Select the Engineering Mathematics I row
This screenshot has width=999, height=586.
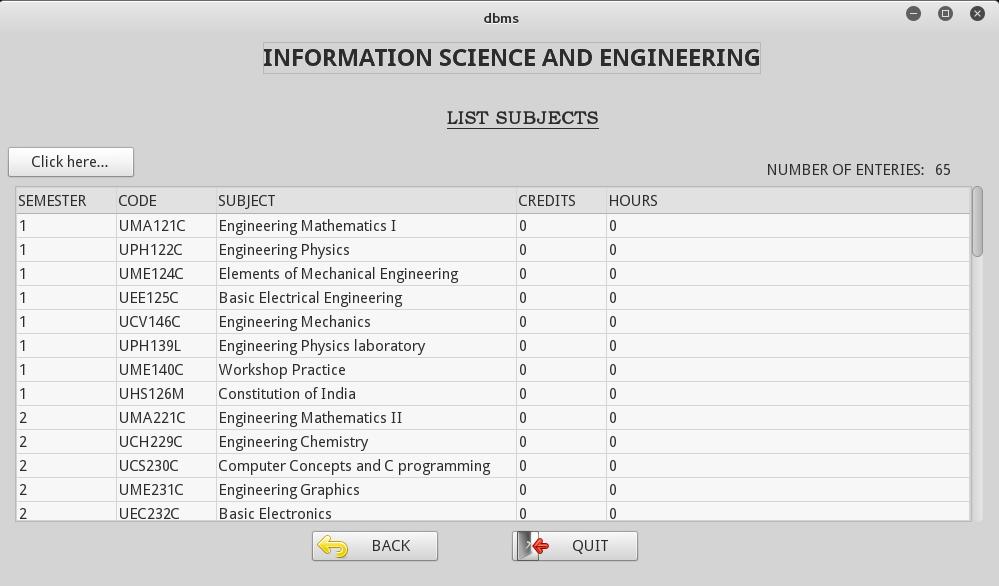[x=492, y=225]
